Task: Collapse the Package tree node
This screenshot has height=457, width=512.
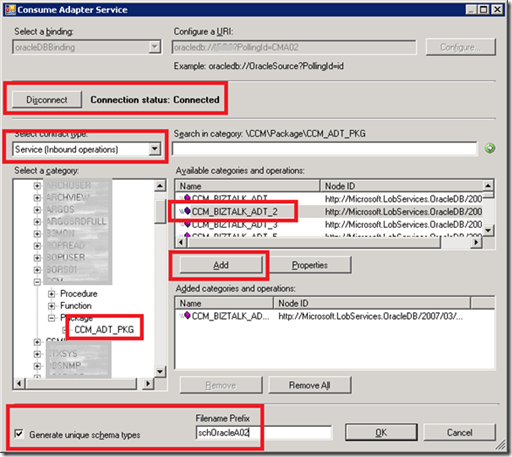Action: click(51, 318)
